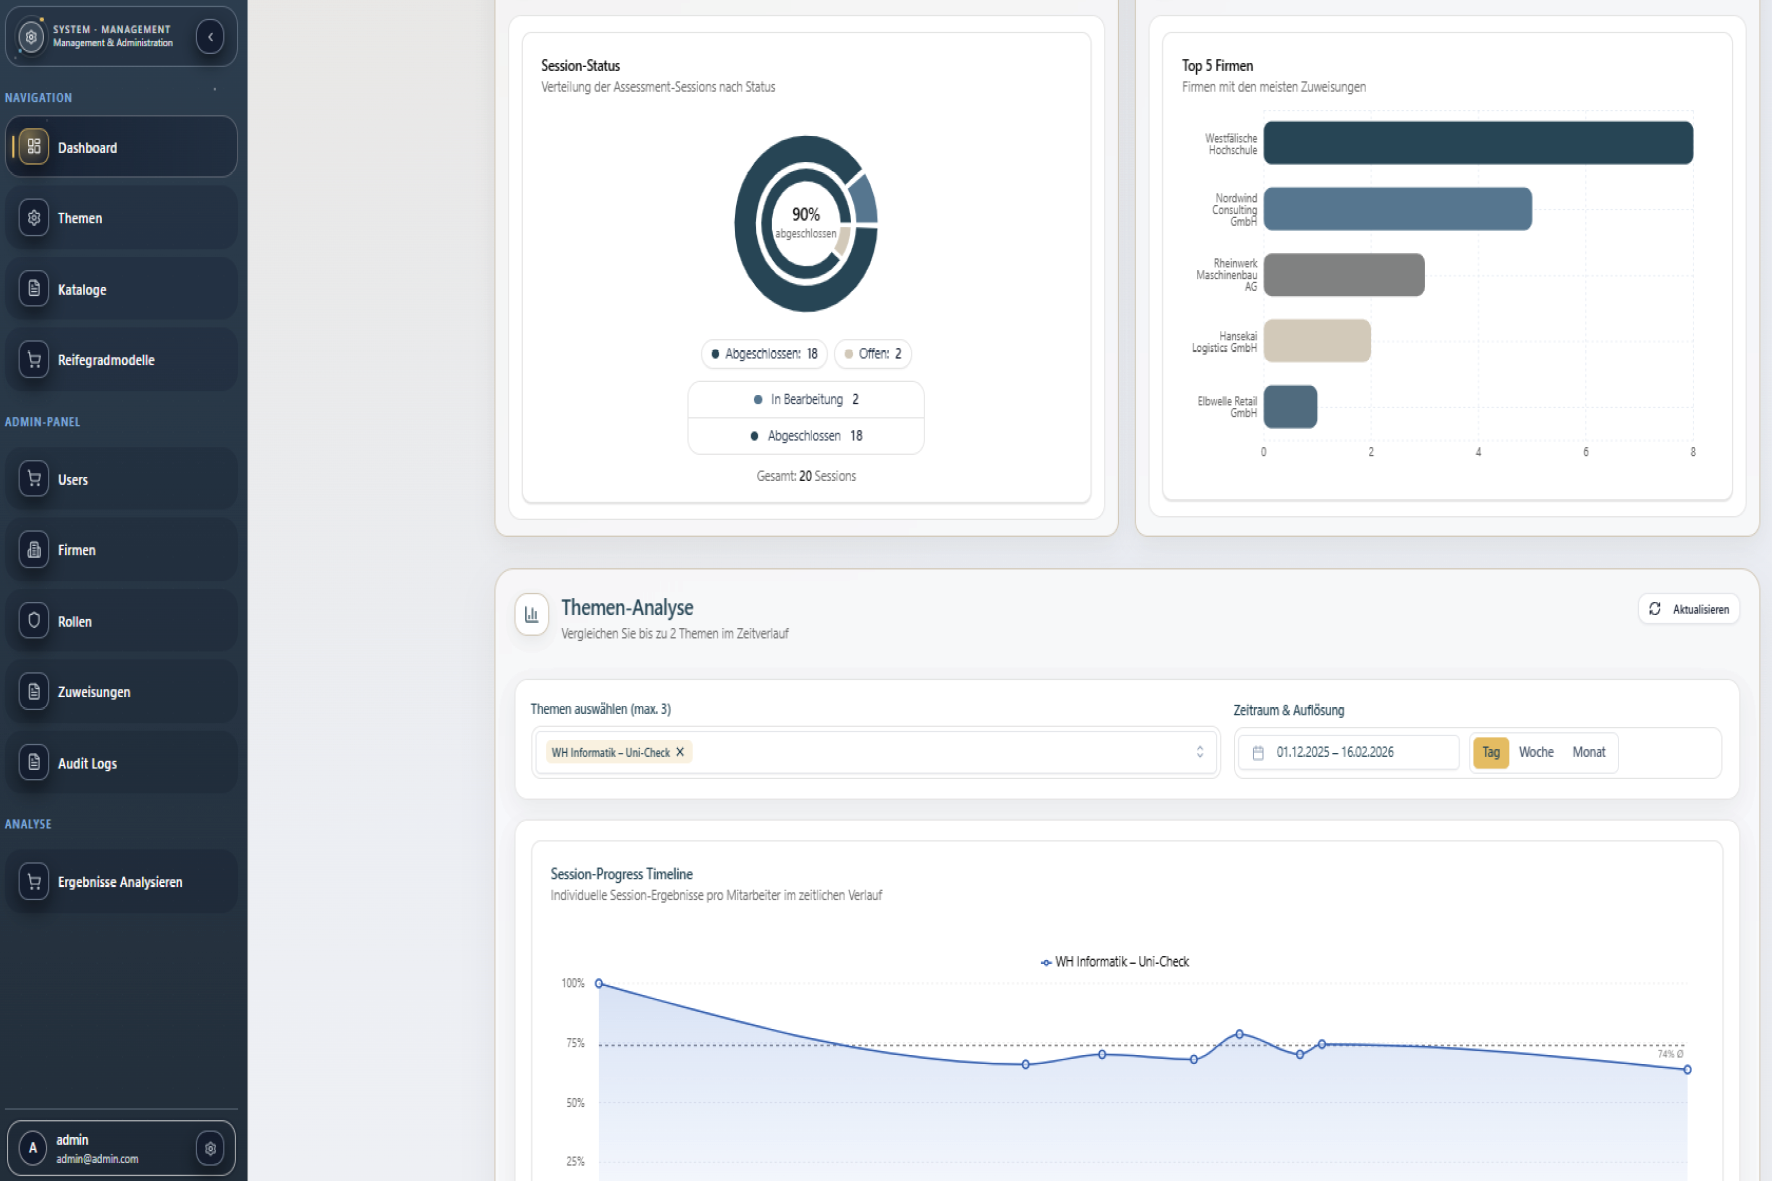Click the Themen-Analyse bar chart icon
Viewport: 1772px width, 1181px height.
pyautogui.click(x=531, y=615)
